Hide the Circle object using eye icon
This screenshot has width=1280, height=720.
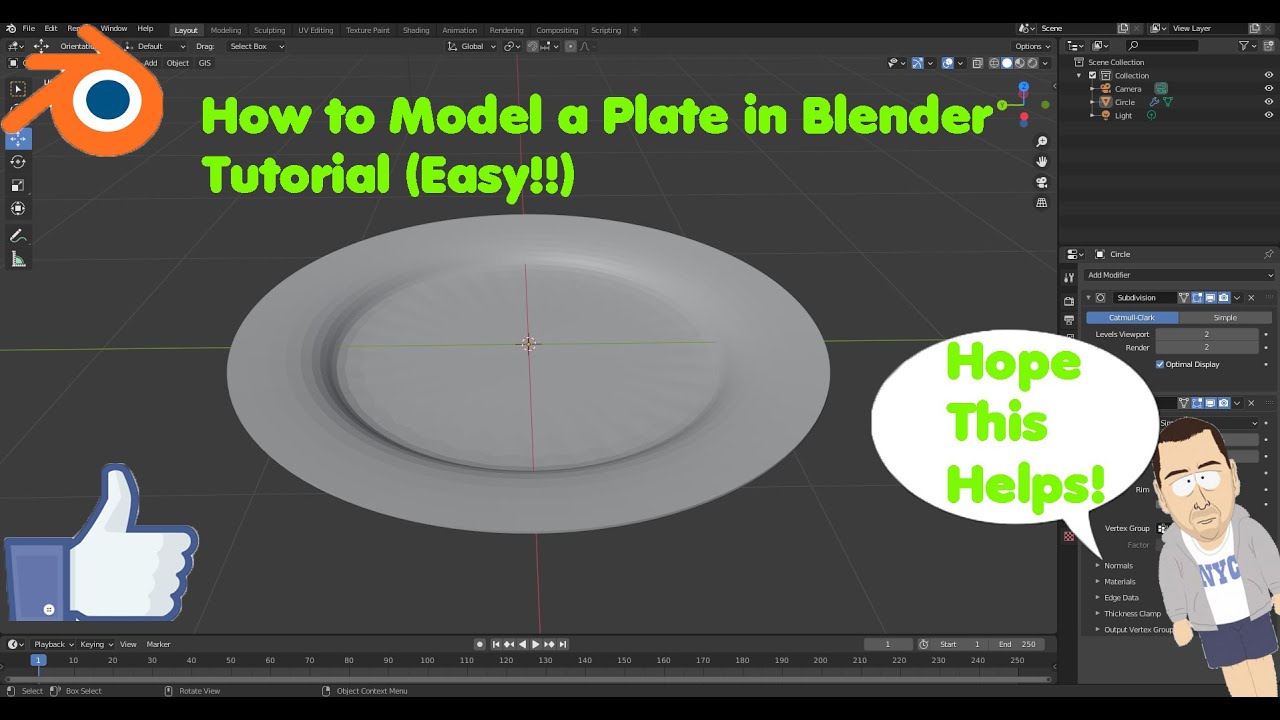pos(1269,102)
